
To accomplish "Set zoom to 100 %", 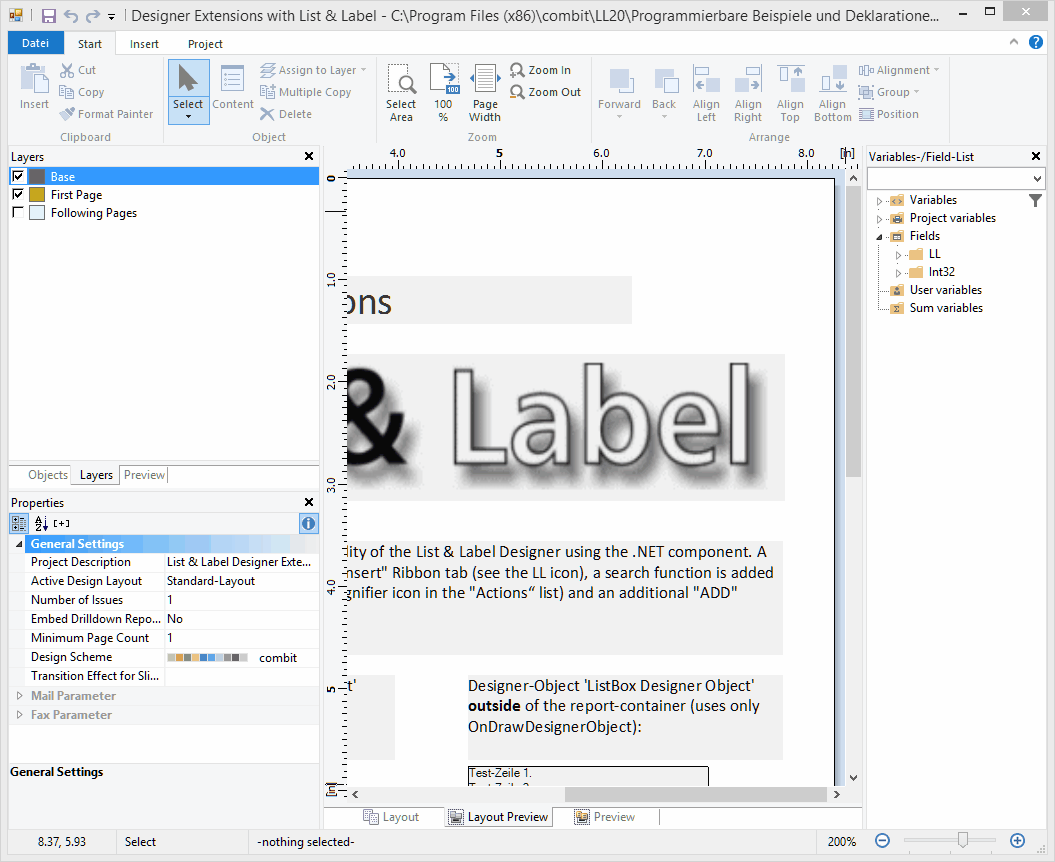I will point(443,92).
